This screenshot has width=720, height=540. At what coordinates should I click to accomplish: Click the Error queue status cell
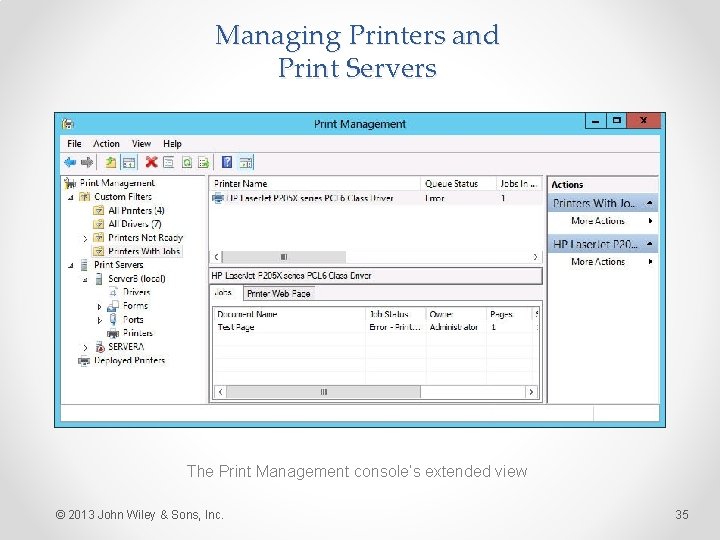pyautogui.click(x=434, y=198)
